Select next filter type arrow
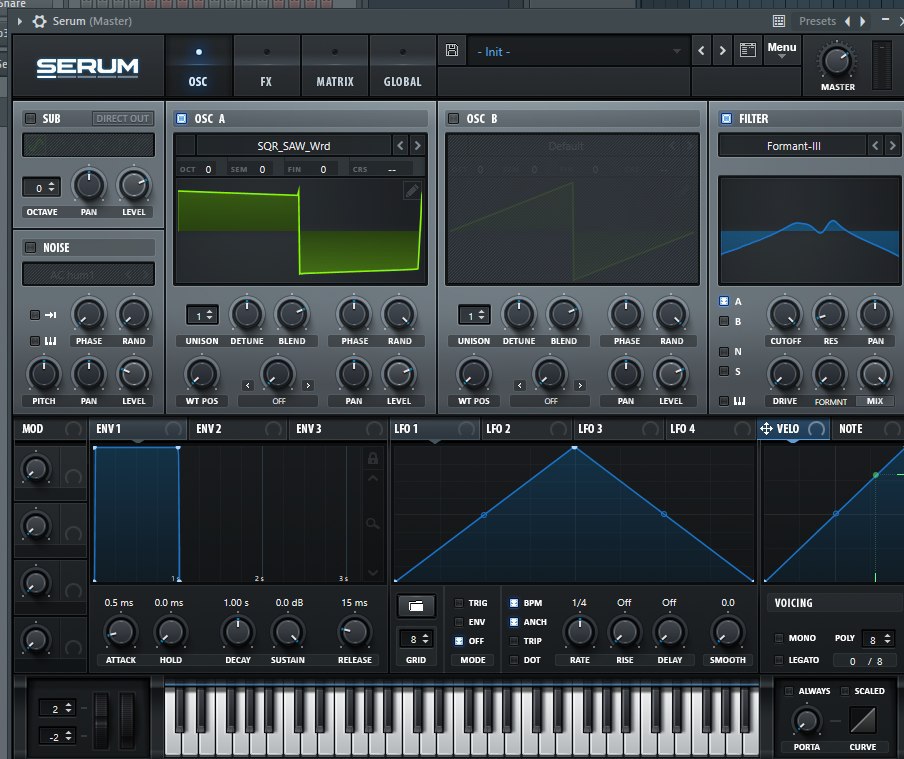The height and width of the screenshot is (759, 904). point(892,146)
